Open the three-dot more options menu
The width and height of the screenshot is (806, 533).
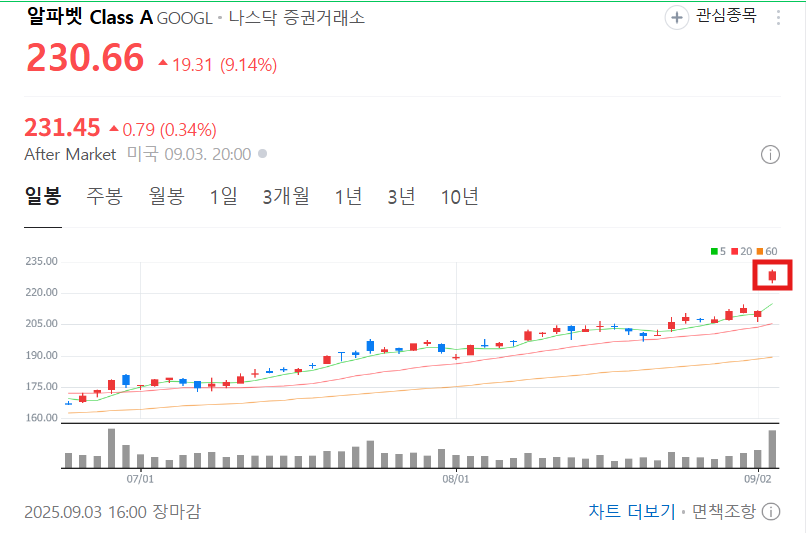(x=778, y=18)
